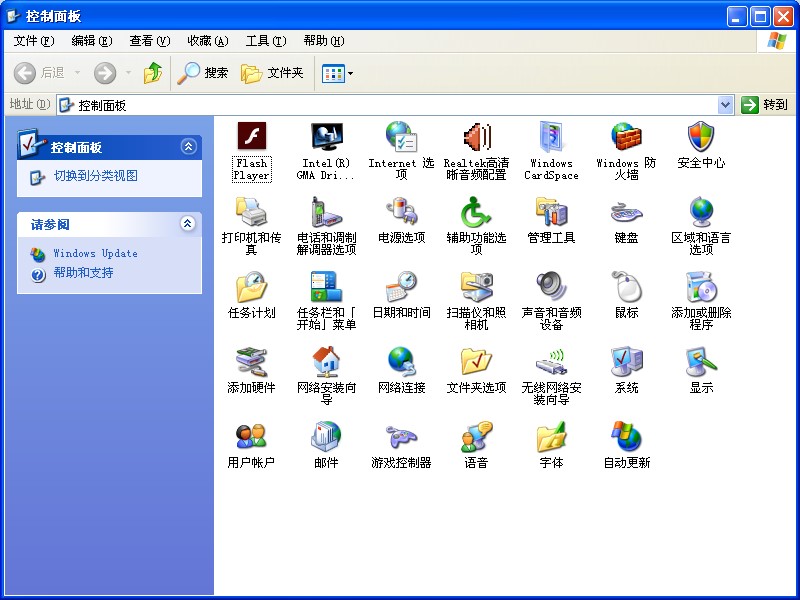
Task: Expand the address bar dropdown arrow
Action: click(726, 105)
